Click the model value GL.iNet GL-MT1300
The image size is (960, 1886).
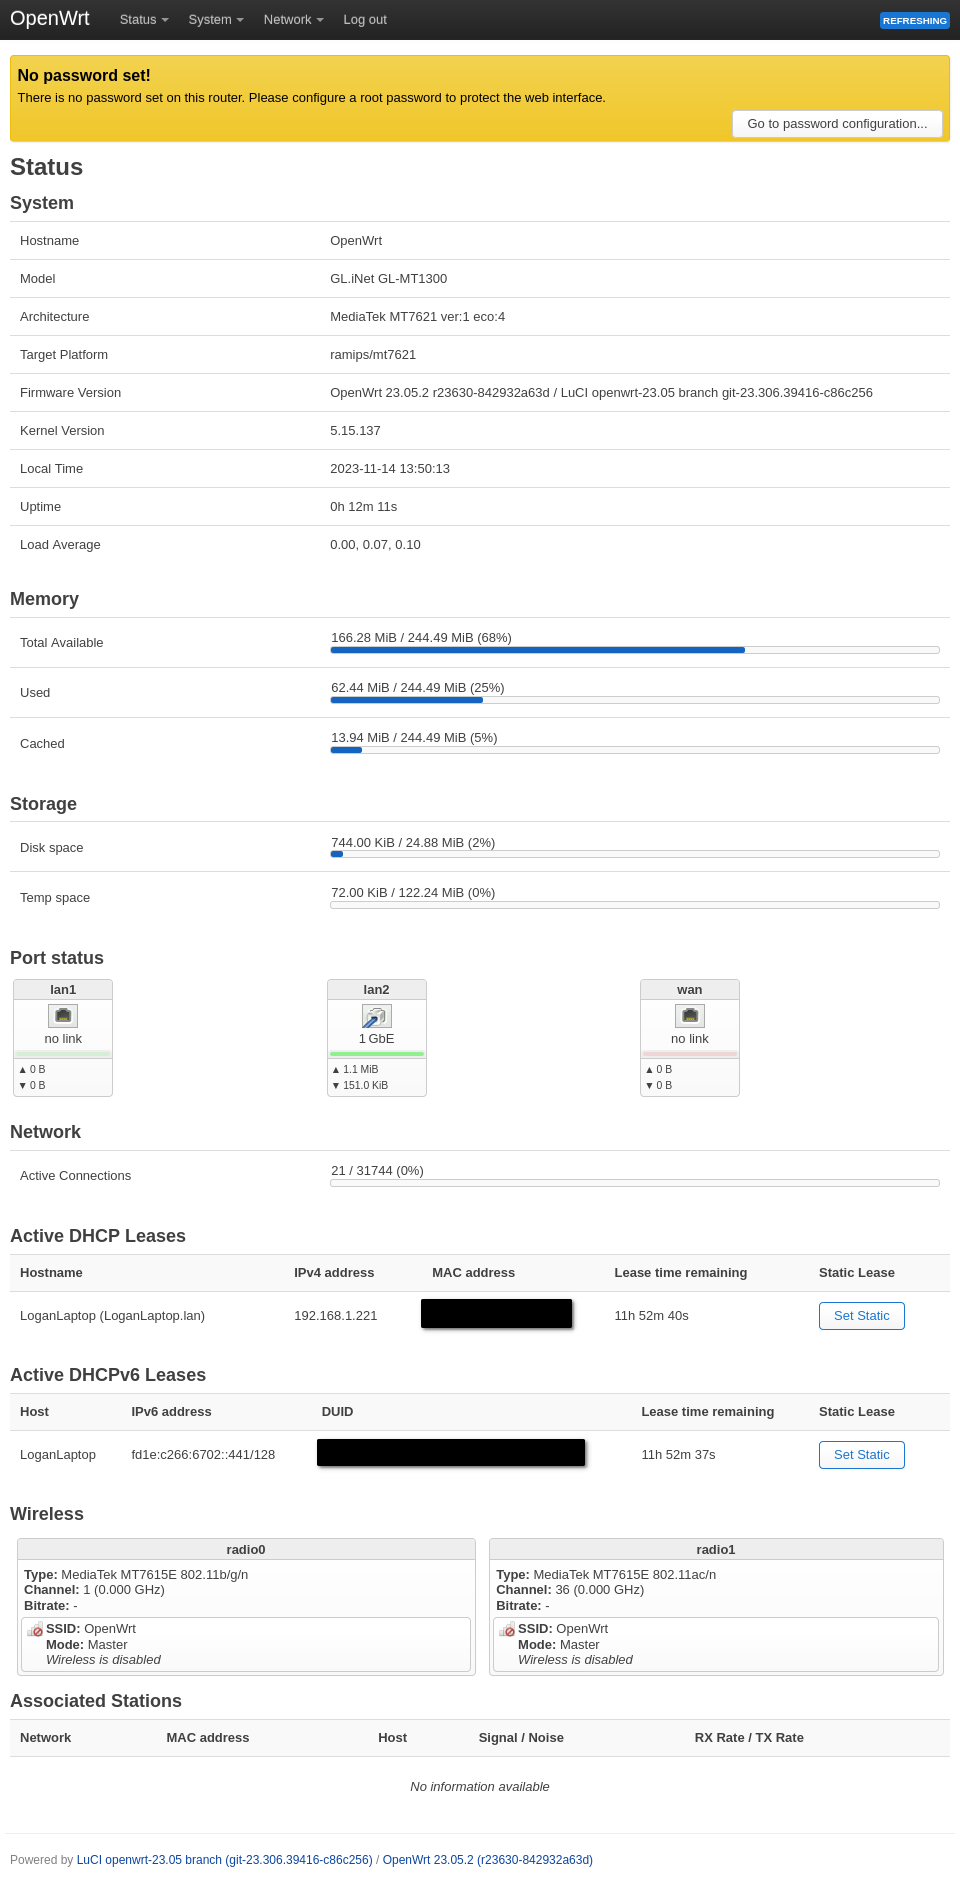pyautogui.click(x=389, y=279)
